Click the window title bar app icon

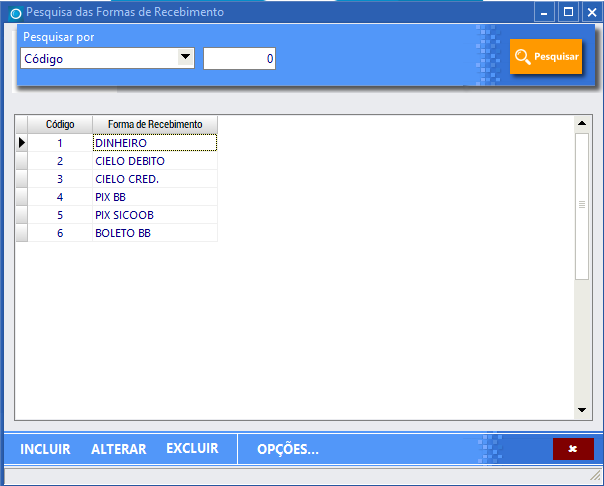[x=14, y=13]
